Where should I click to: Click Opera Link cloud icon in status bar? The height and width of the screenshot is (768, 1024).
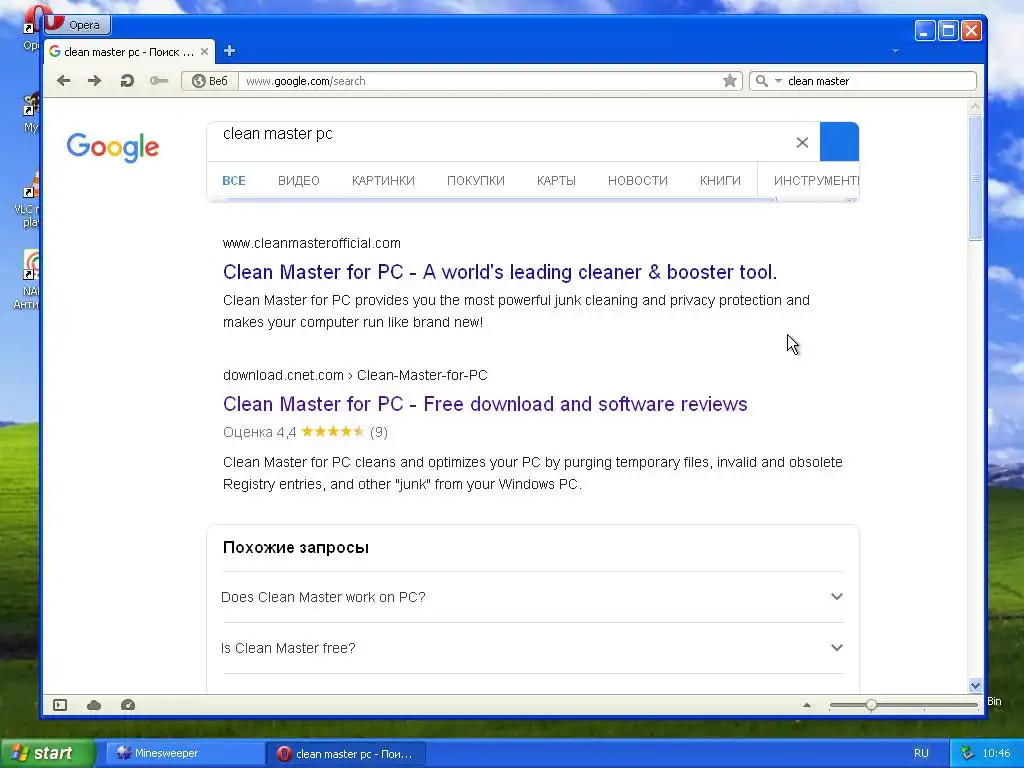pyautogui.click(x=94, y=705)
